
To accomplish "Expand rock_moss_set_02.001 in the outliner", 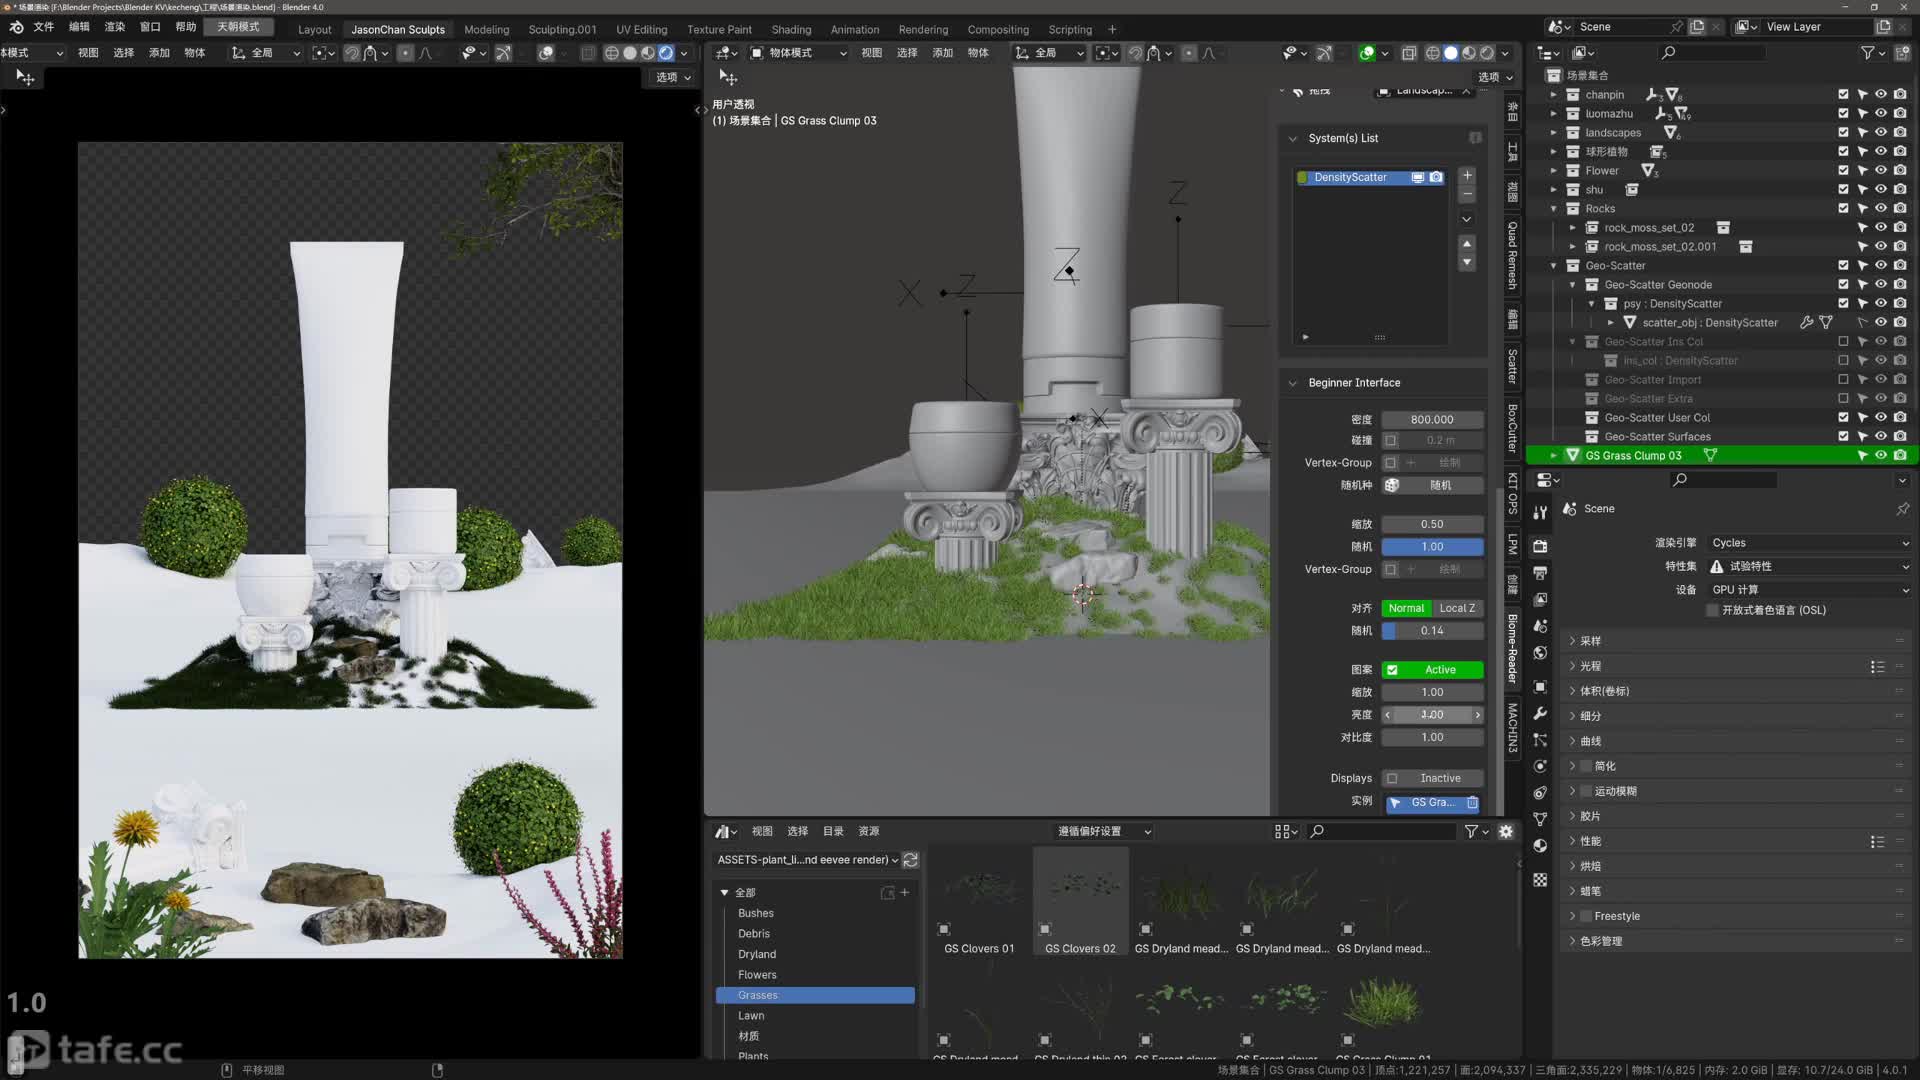I will pyautogui.click(x=1572, y=247).
